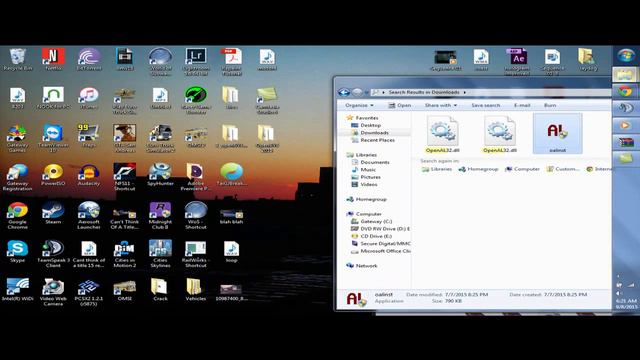Search again in Computer link
This screenshot has width=640, height=360.
coord(523,169)
